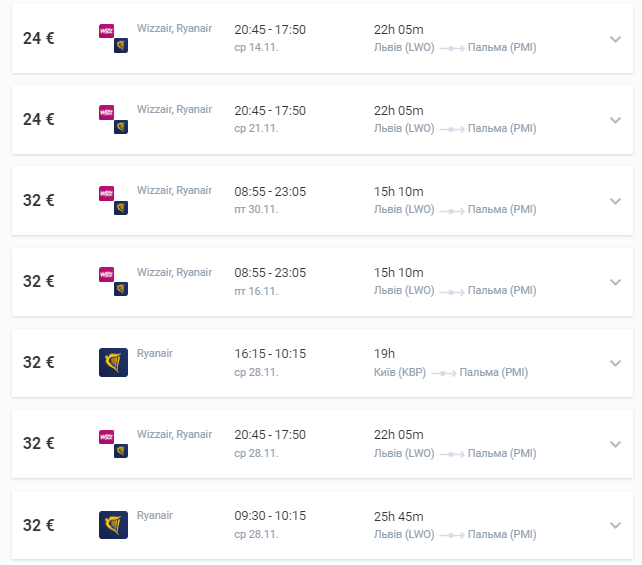
Task: Click route arrow icon on Київ to Пальма
Action: pyautogui.click(x=444, y=373)
